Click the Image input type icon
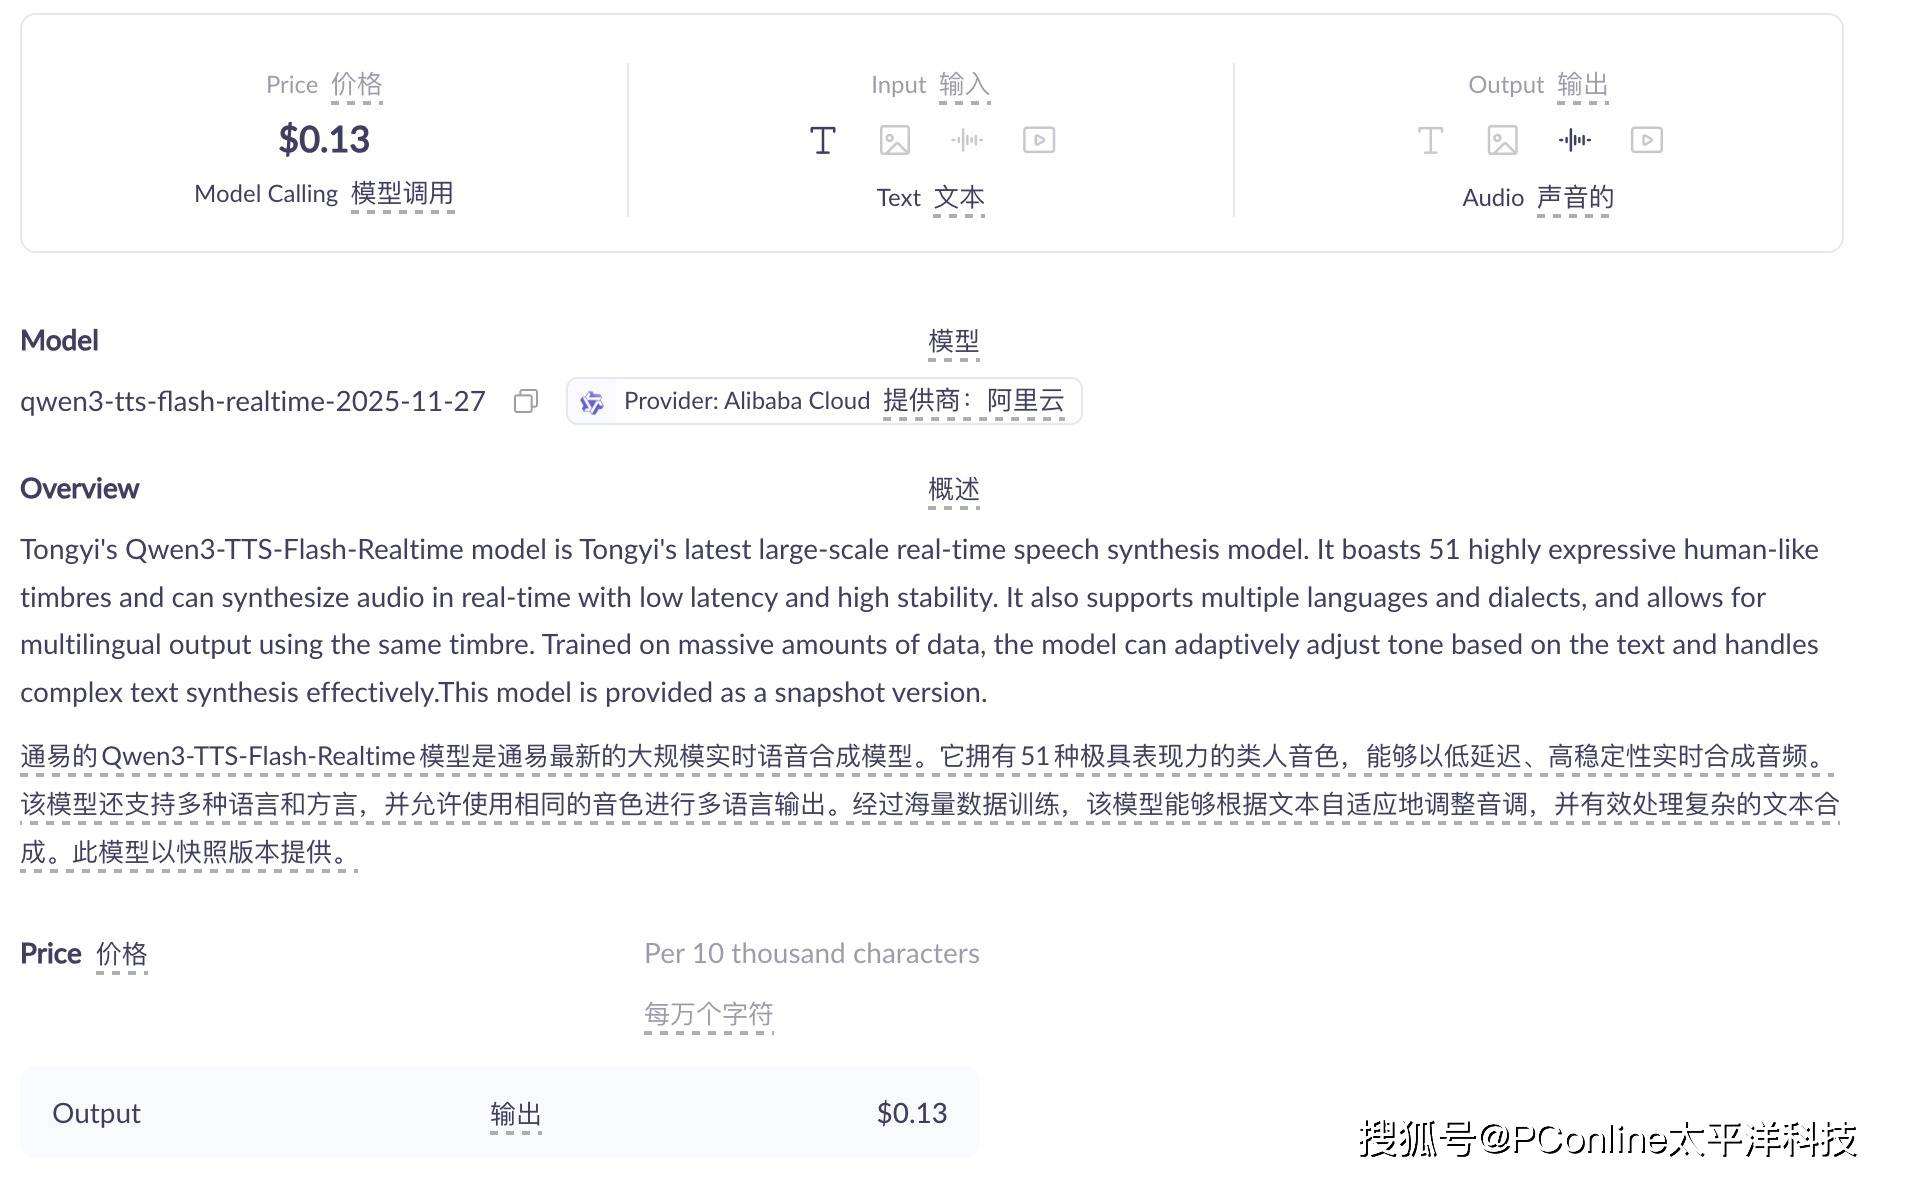Viewport: 1906px width, 1180px height. click(x=894, y=141)
